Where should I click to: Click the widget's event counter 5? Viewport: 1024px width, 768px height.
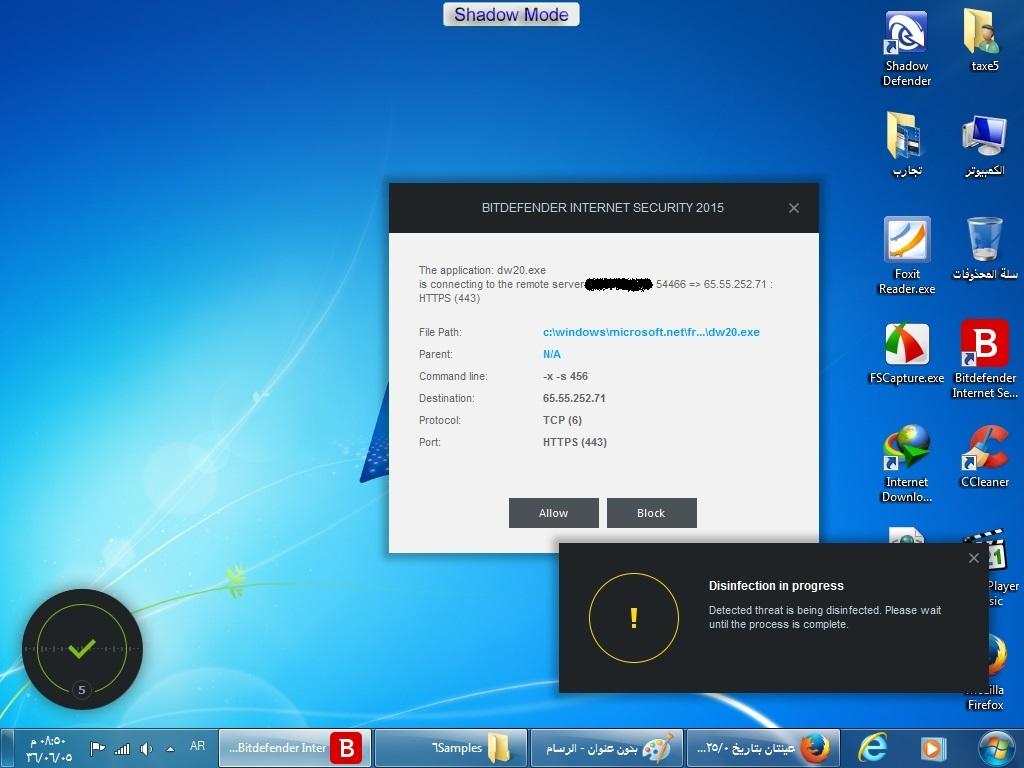pyautogui.click(x=82, y=690)
